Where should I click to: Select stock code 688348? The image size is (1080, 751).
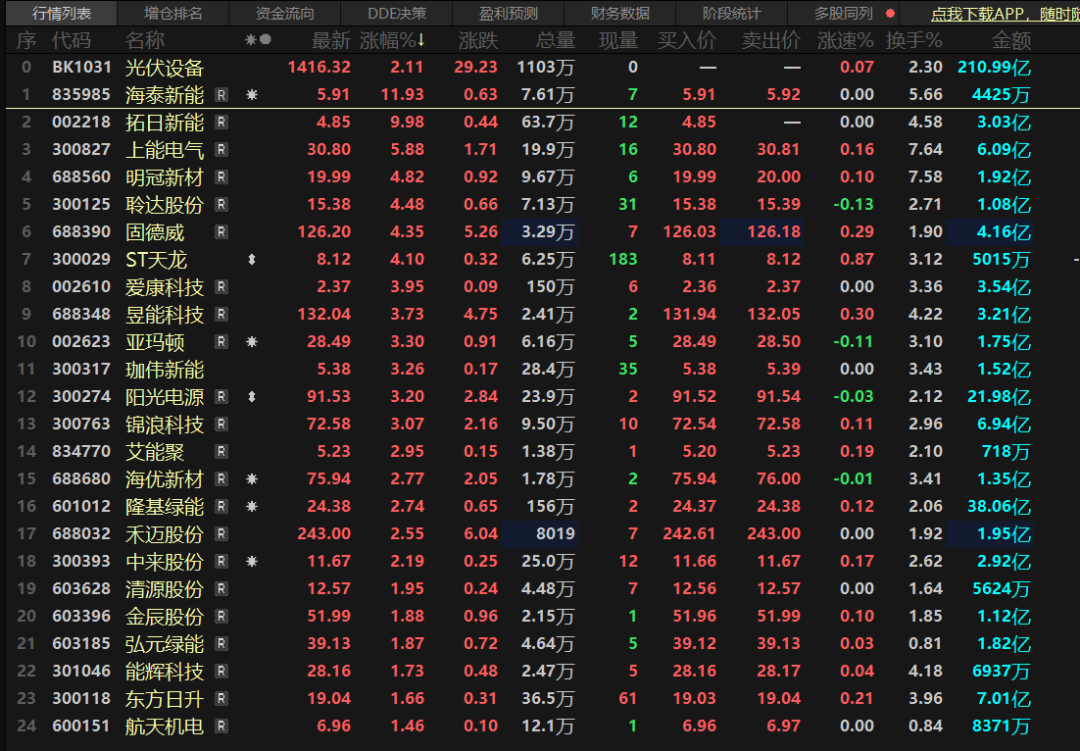click(81, 315)
